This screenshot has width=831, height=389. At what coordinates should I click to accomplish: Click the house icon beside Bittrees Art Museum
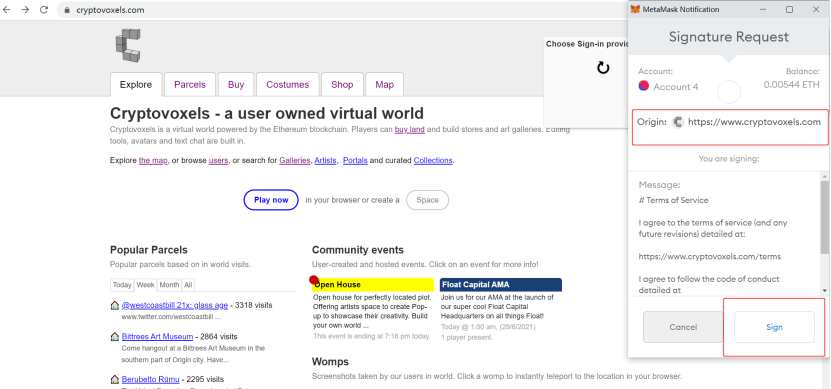point(114,337)
